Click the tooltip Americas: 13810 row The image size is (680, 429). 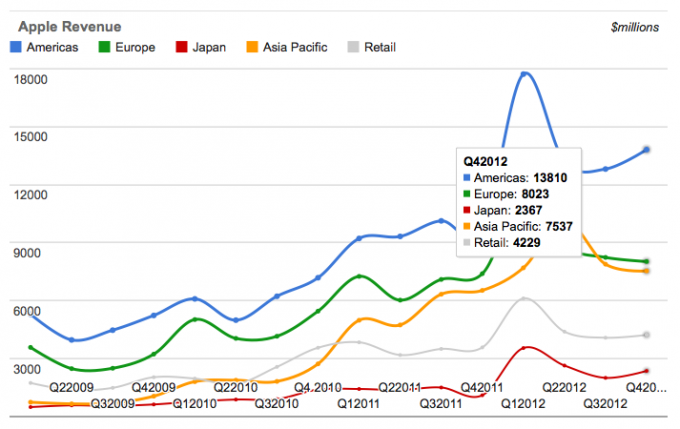(x=515, y=178)
